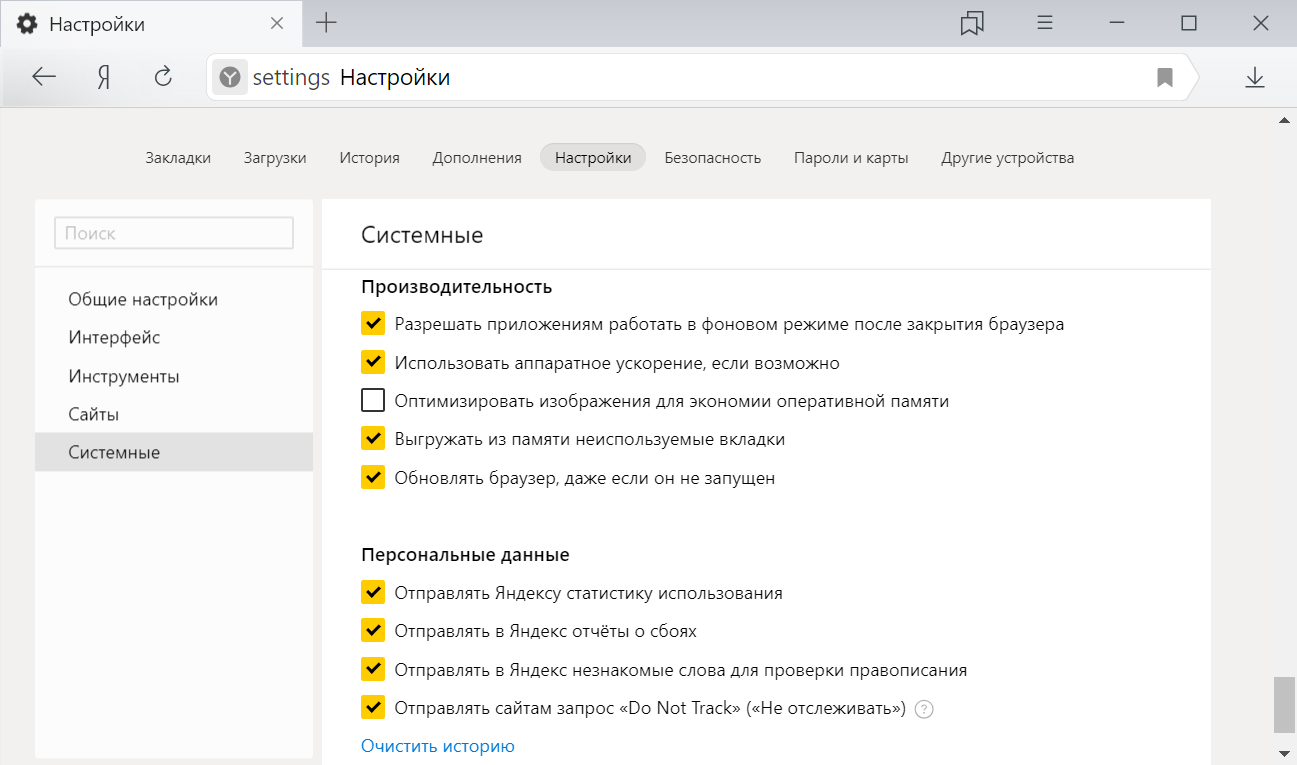Click the scrollbar up arrow
Screen dimensions: 1297x765
click(x=1283, y=121)
